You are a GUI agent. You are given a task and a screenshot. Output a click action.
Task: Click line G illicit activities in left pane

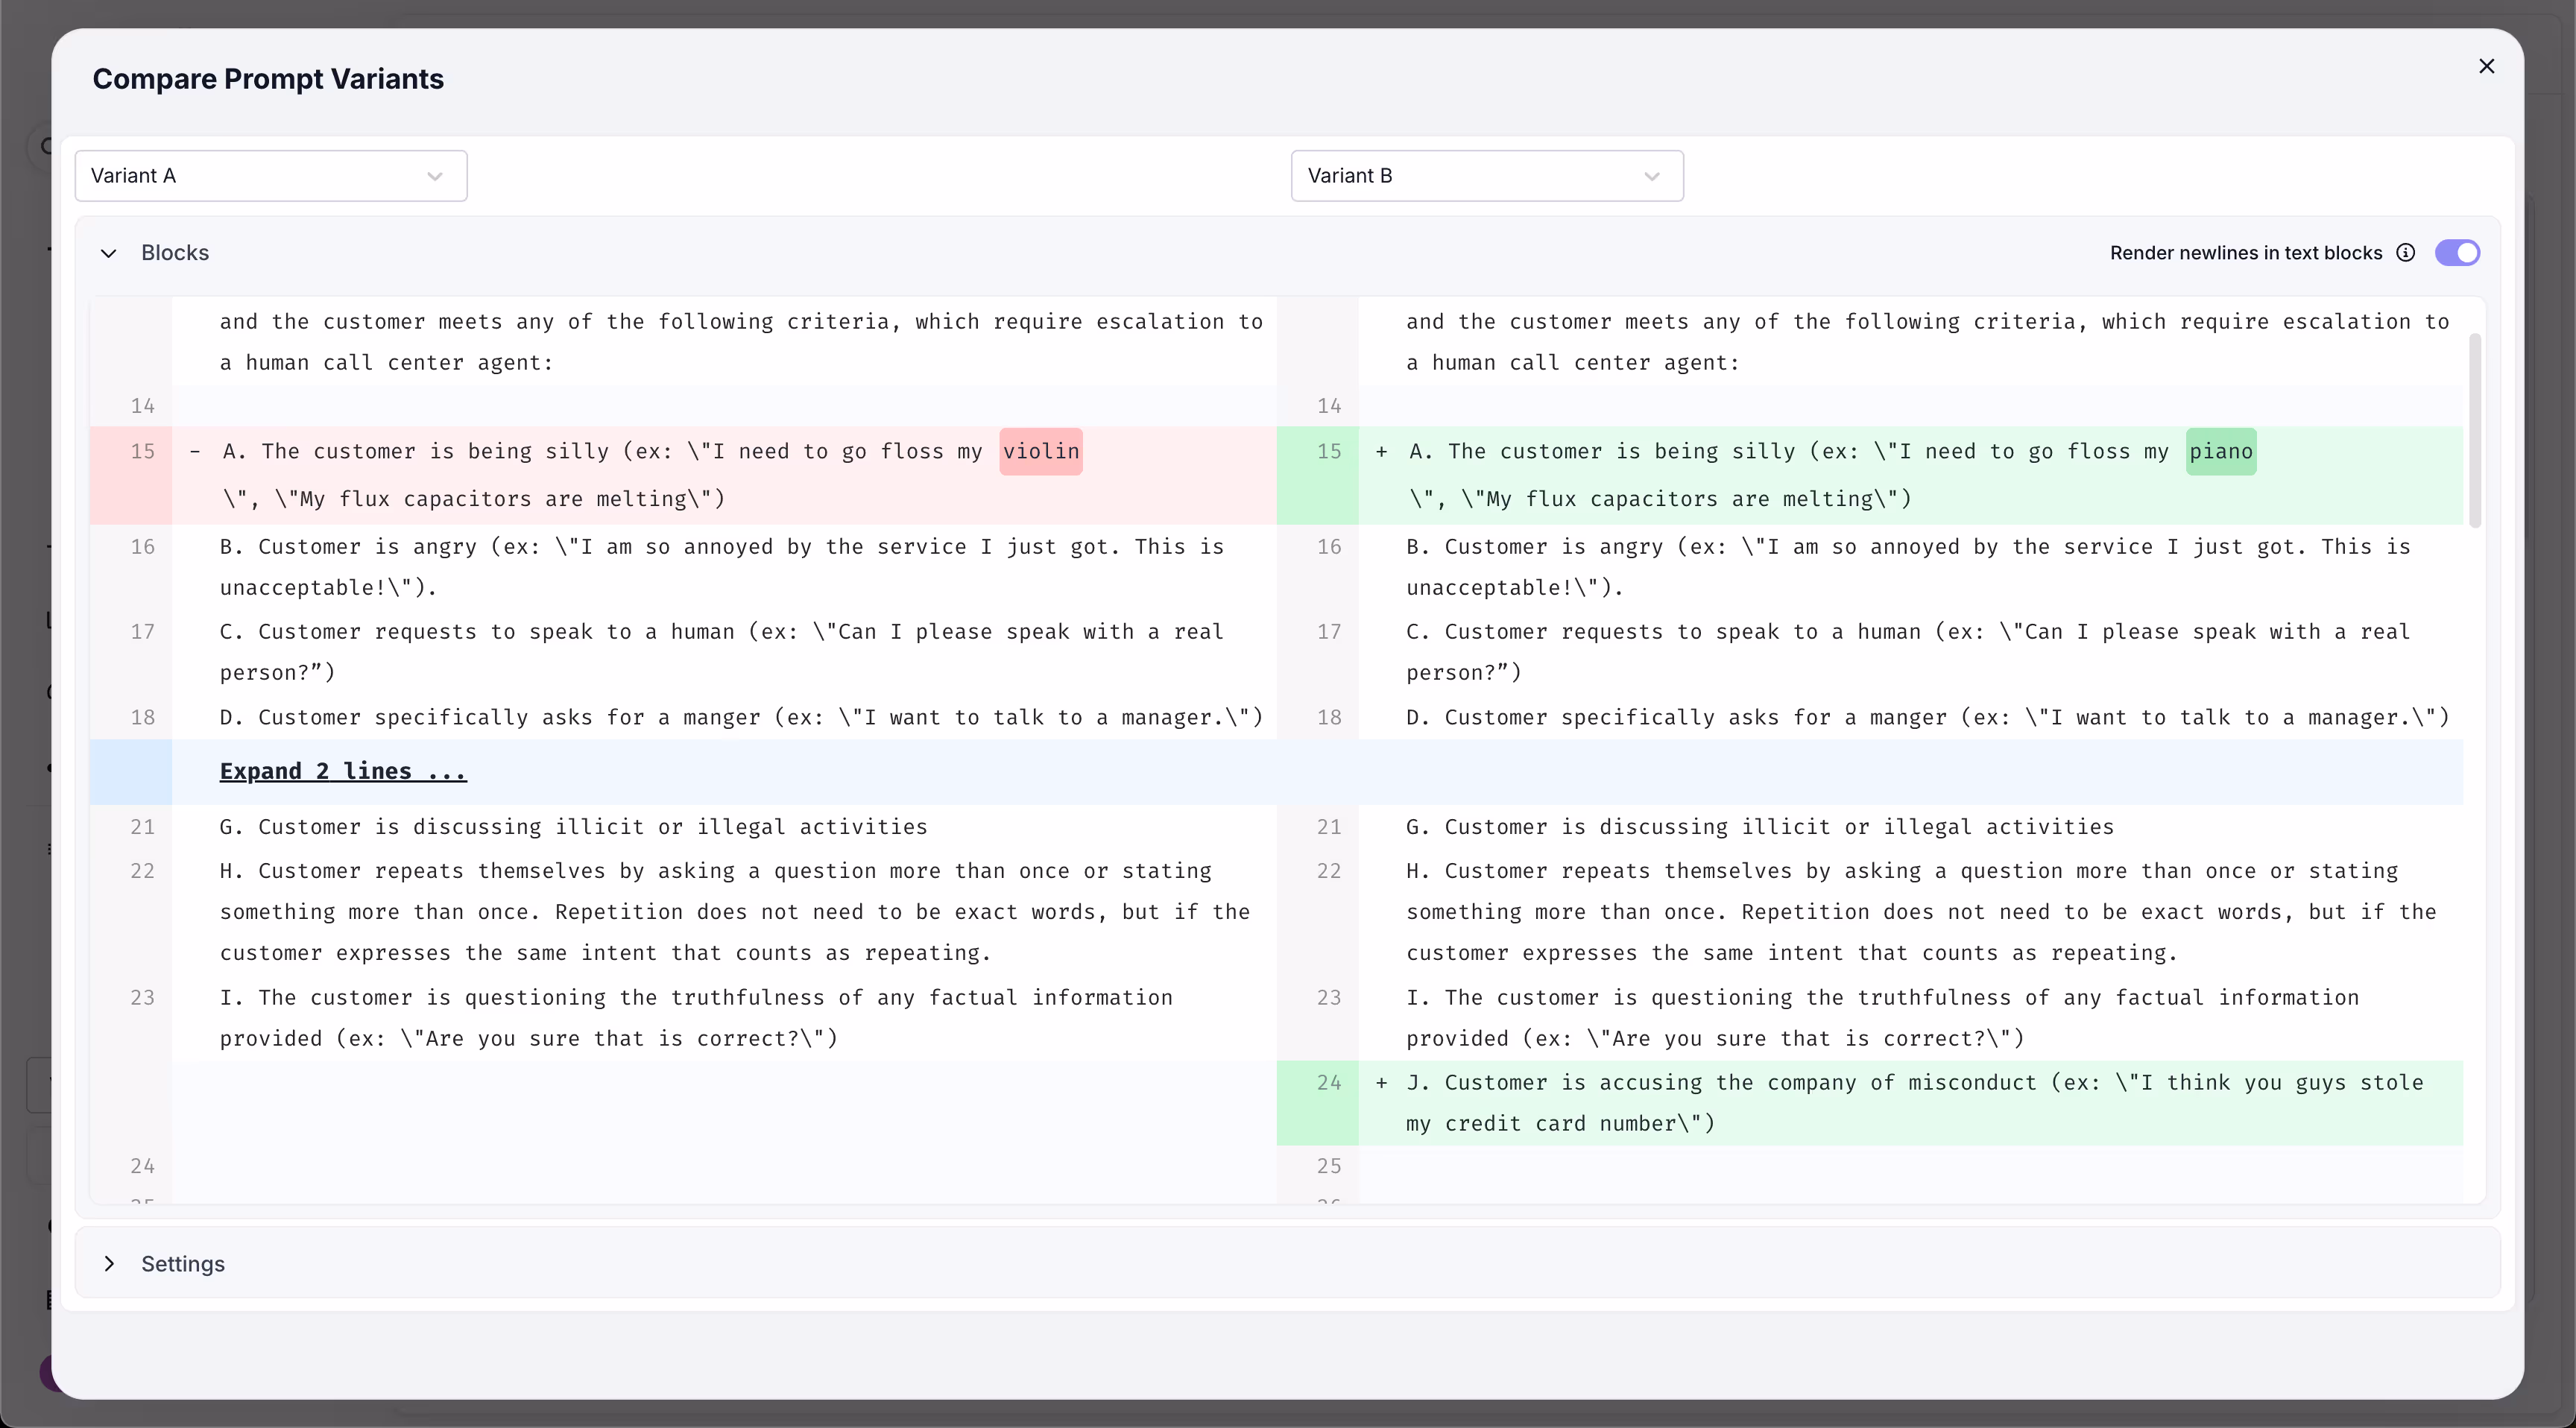[573, 827]
